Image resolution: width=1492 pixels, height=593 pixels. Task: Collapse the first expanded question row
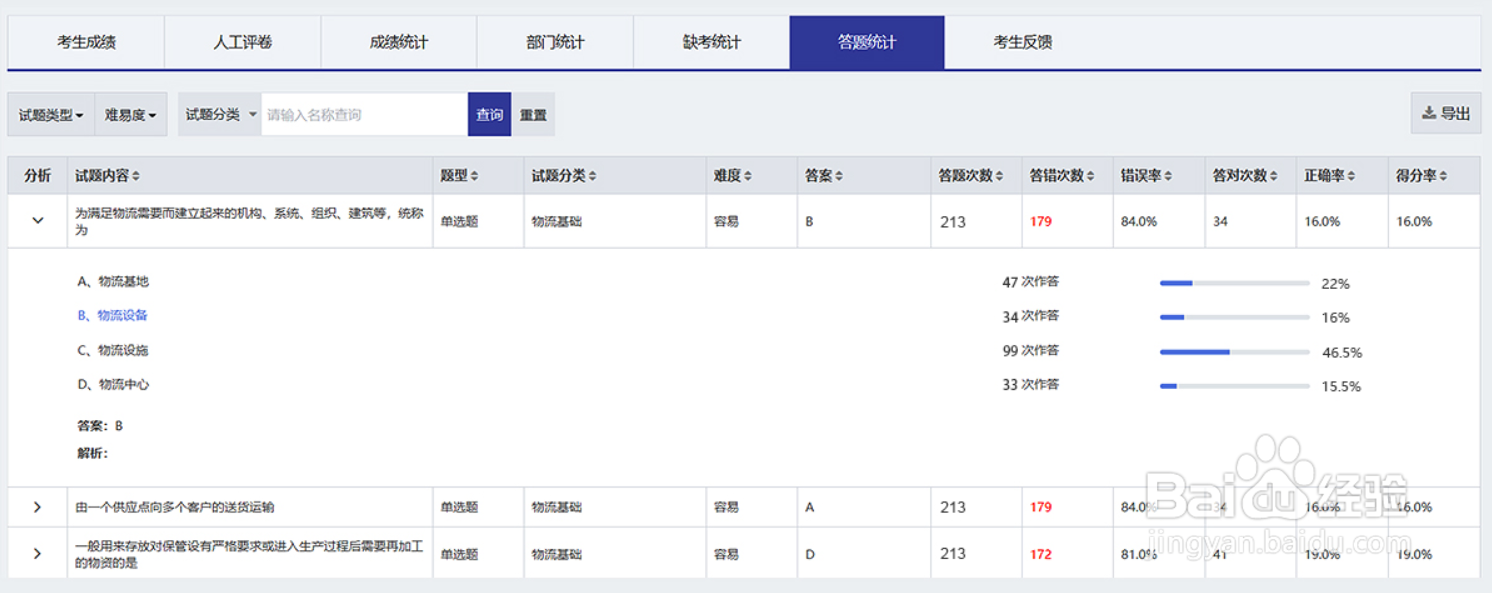[x=38, y=221]
